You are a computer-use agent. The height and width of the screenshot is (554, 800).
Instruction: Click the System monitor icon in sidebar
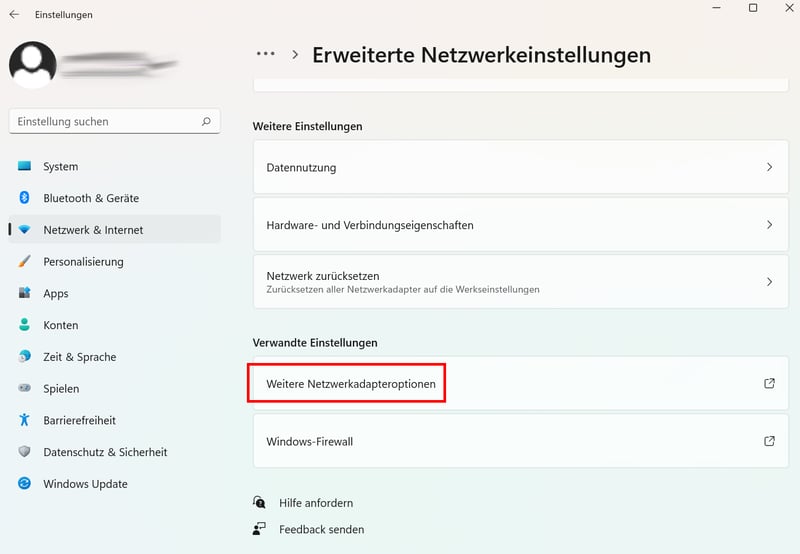(25, 167)
